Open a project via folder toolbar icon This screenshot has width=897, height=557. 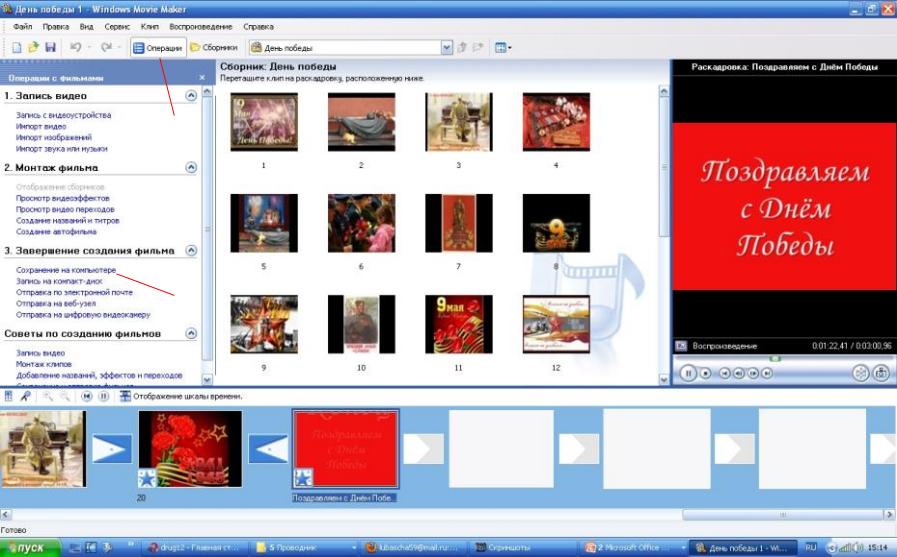click(x=33, y=48)
